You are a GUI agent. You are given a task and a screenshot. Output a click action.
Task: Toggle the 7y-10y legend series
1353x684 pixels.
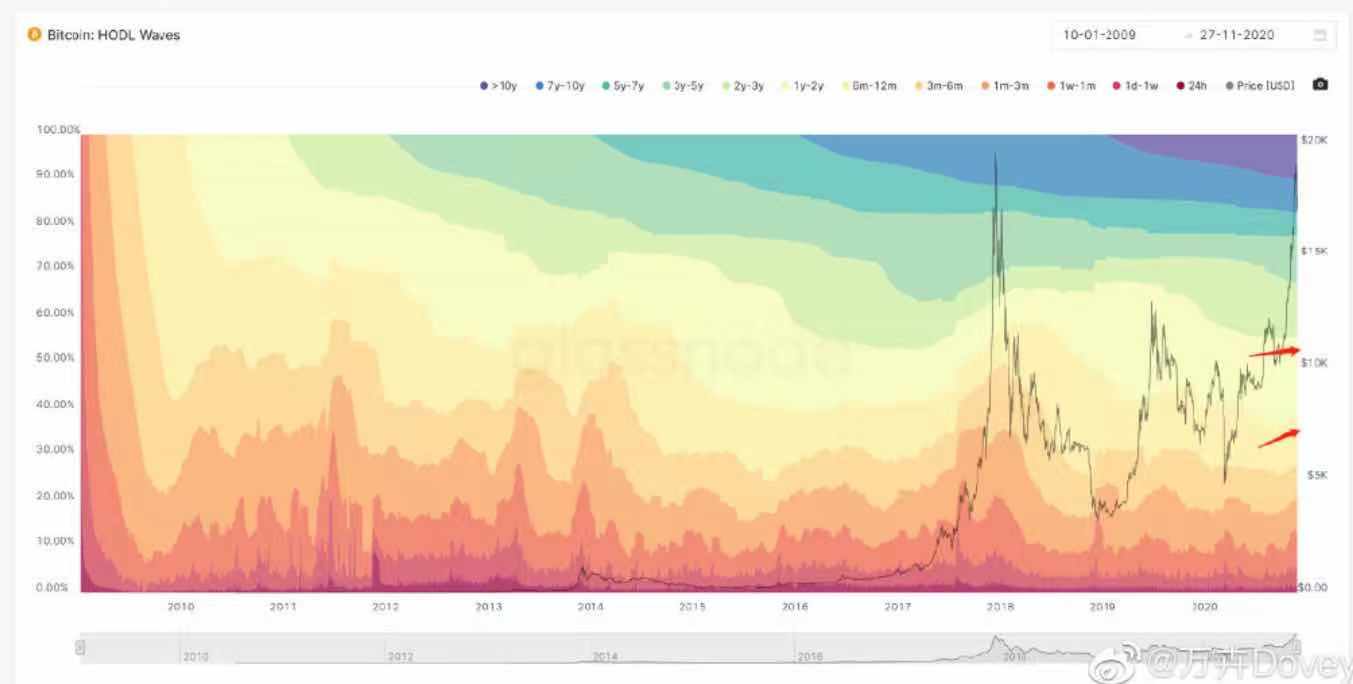(560, 86)
